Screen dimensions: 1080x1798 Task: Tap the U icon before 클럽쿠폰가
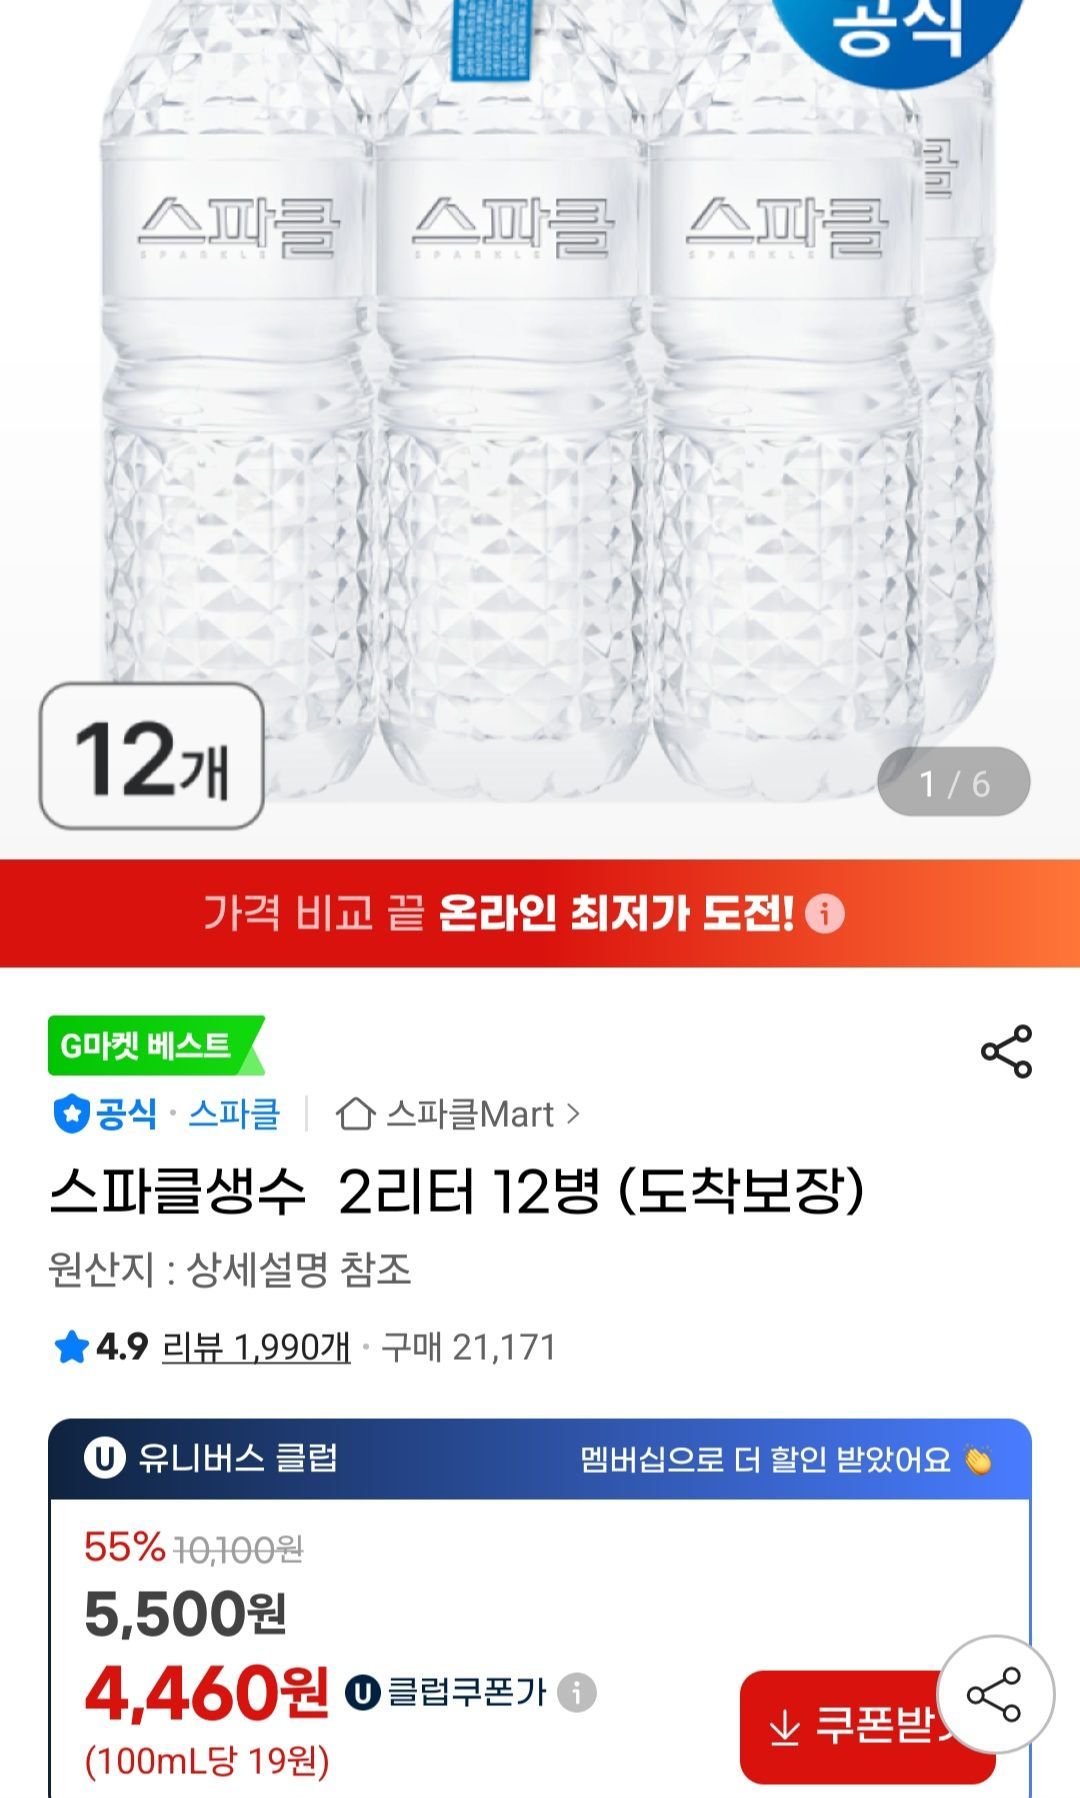pos(363,1692)
